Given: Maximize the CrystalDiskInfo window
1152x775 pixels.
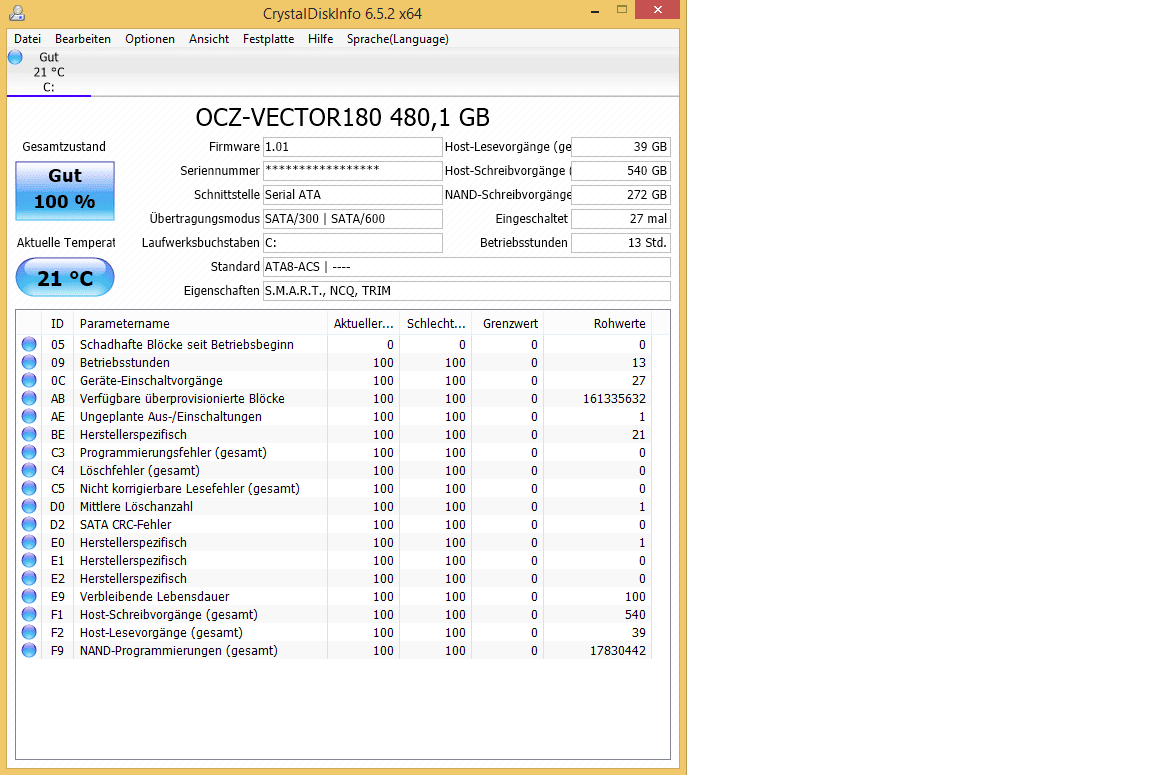Looking at the screenshot, I should [622, 10].
